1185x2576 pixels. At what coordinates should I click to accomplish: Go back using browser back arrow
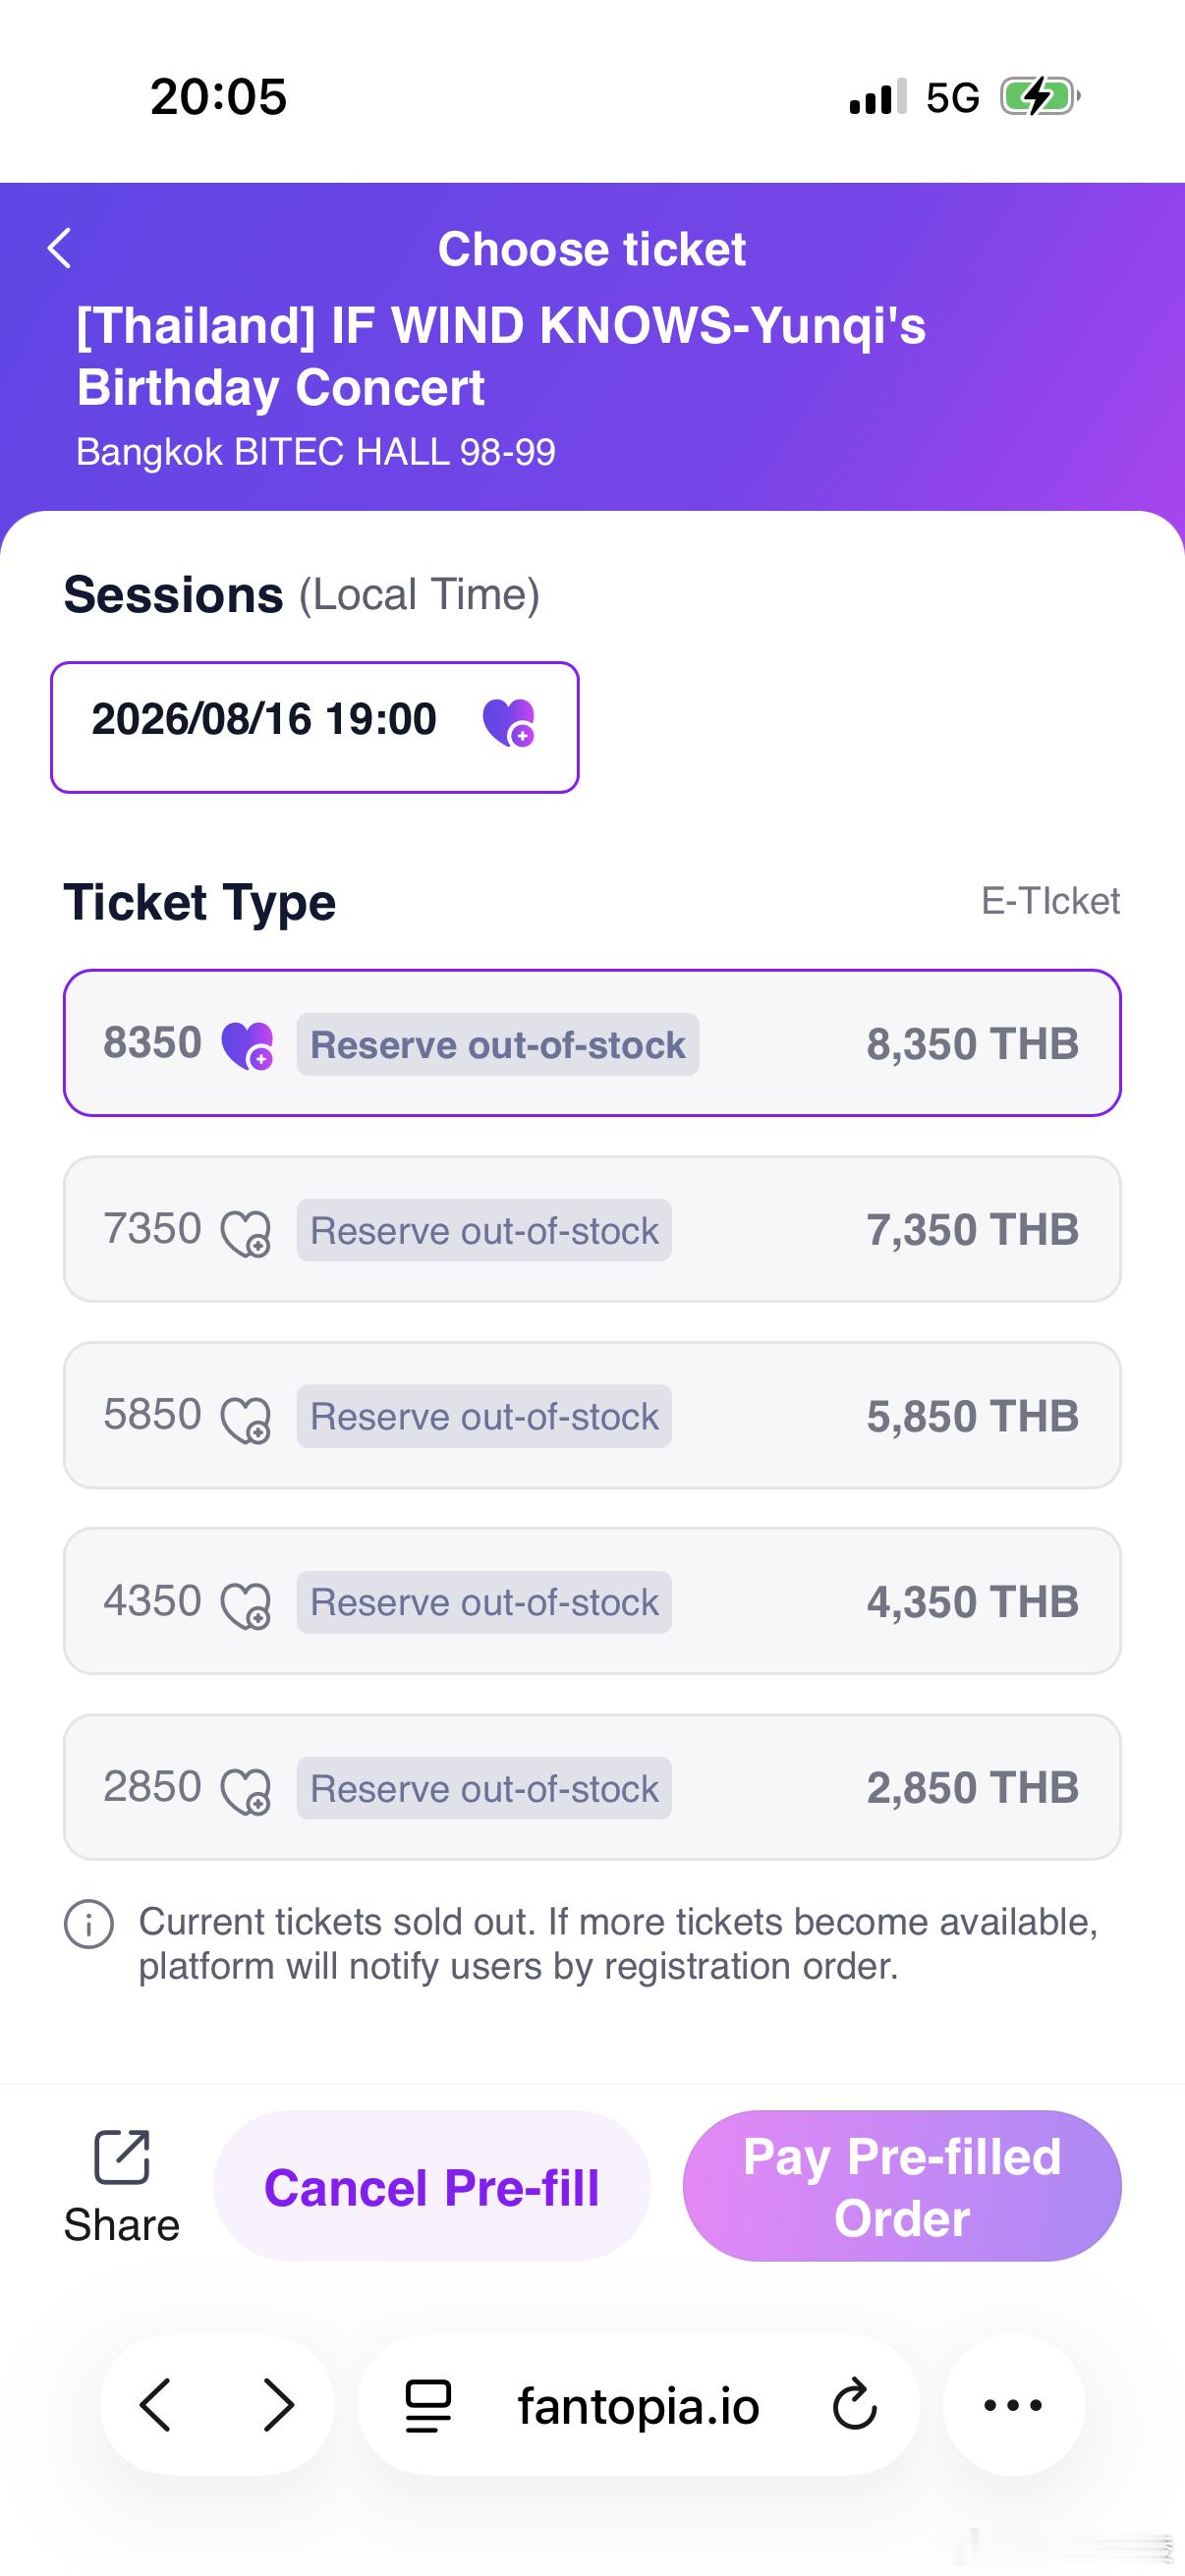[x=155, y=2405]
